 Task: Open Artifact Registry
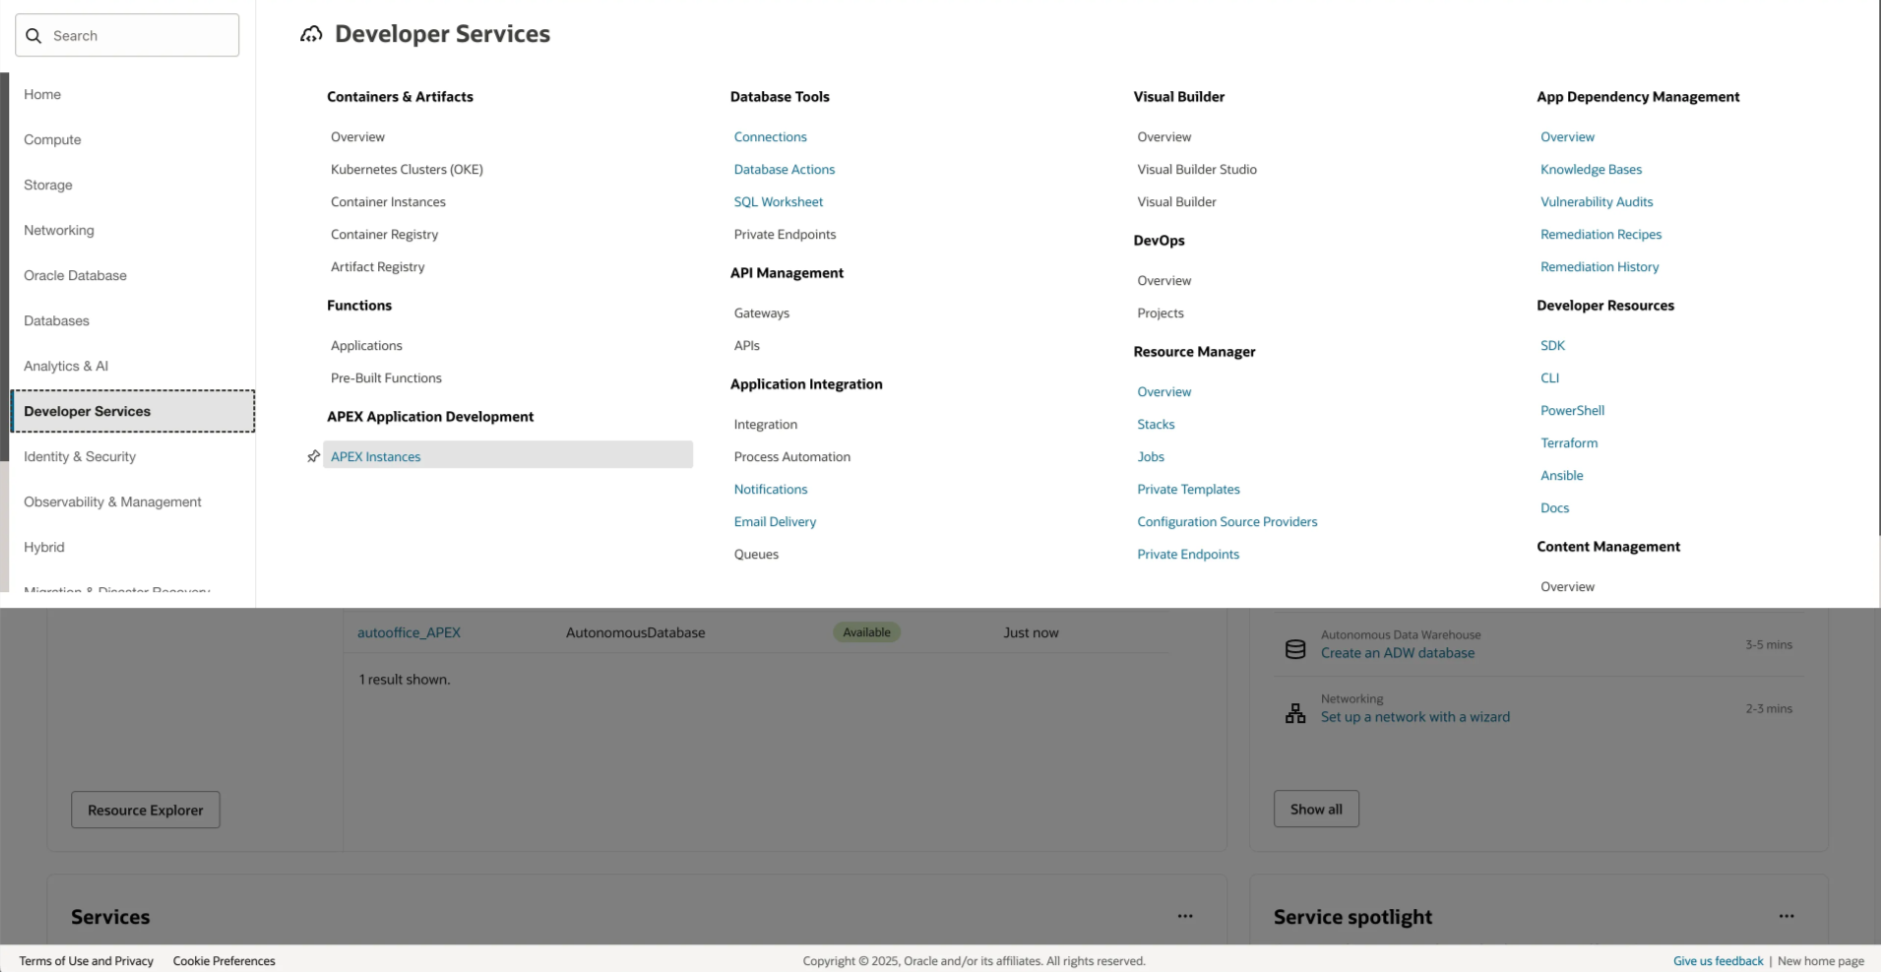click(x=378, y=267)
